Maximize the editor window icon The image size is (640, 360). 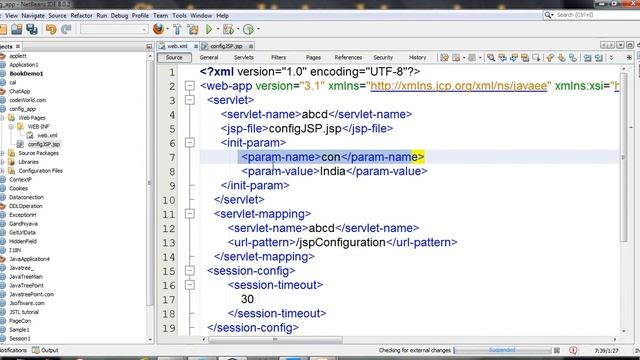coord(630,45)
